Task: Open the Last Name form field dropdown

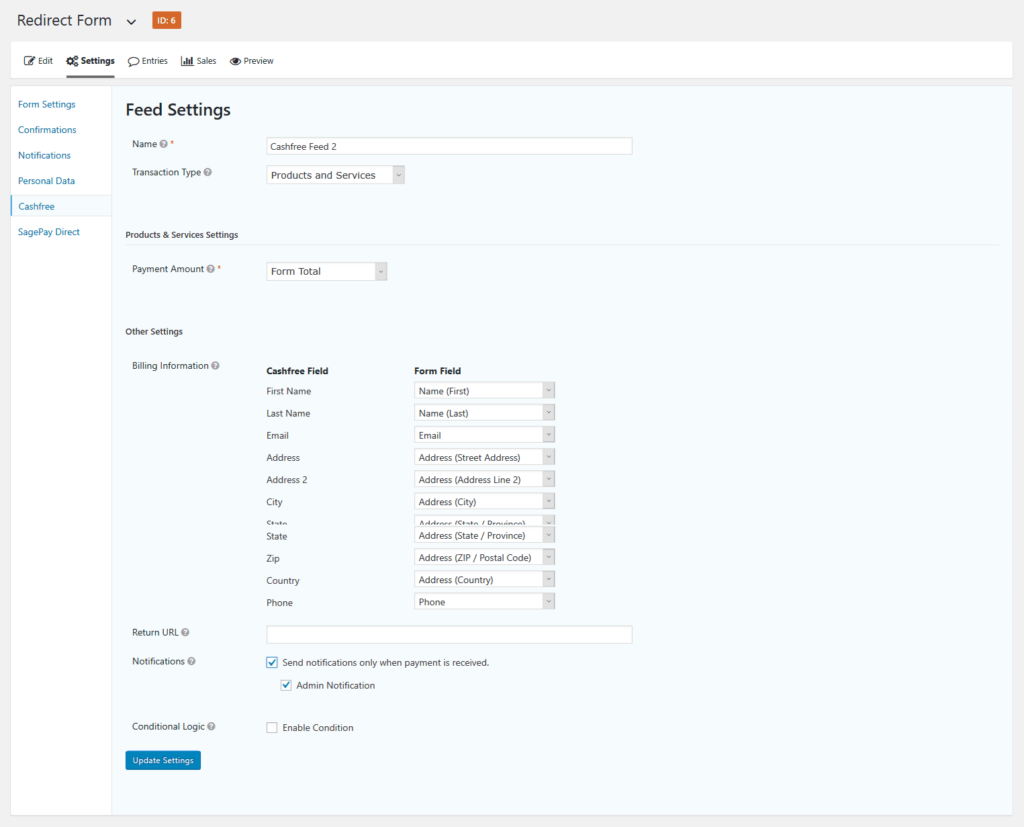Action: [x=484, y=413]
